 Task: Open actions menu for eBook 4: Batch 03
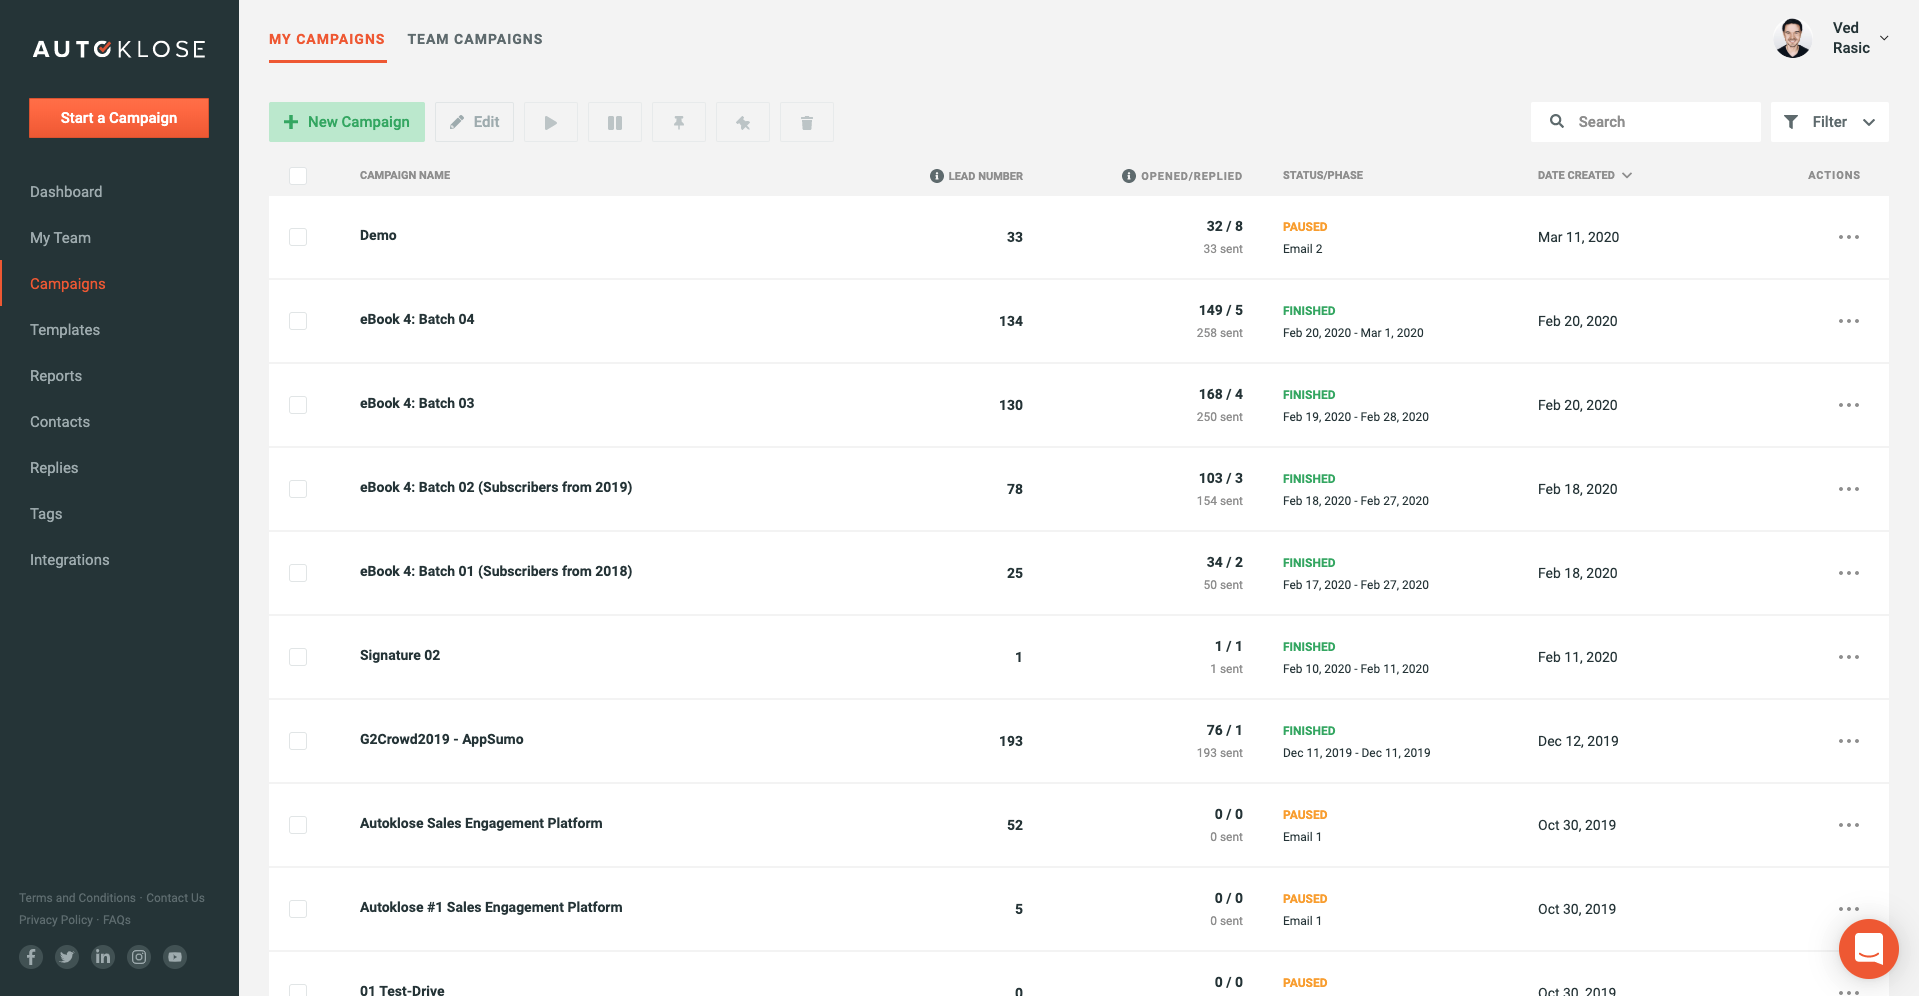1848,405
